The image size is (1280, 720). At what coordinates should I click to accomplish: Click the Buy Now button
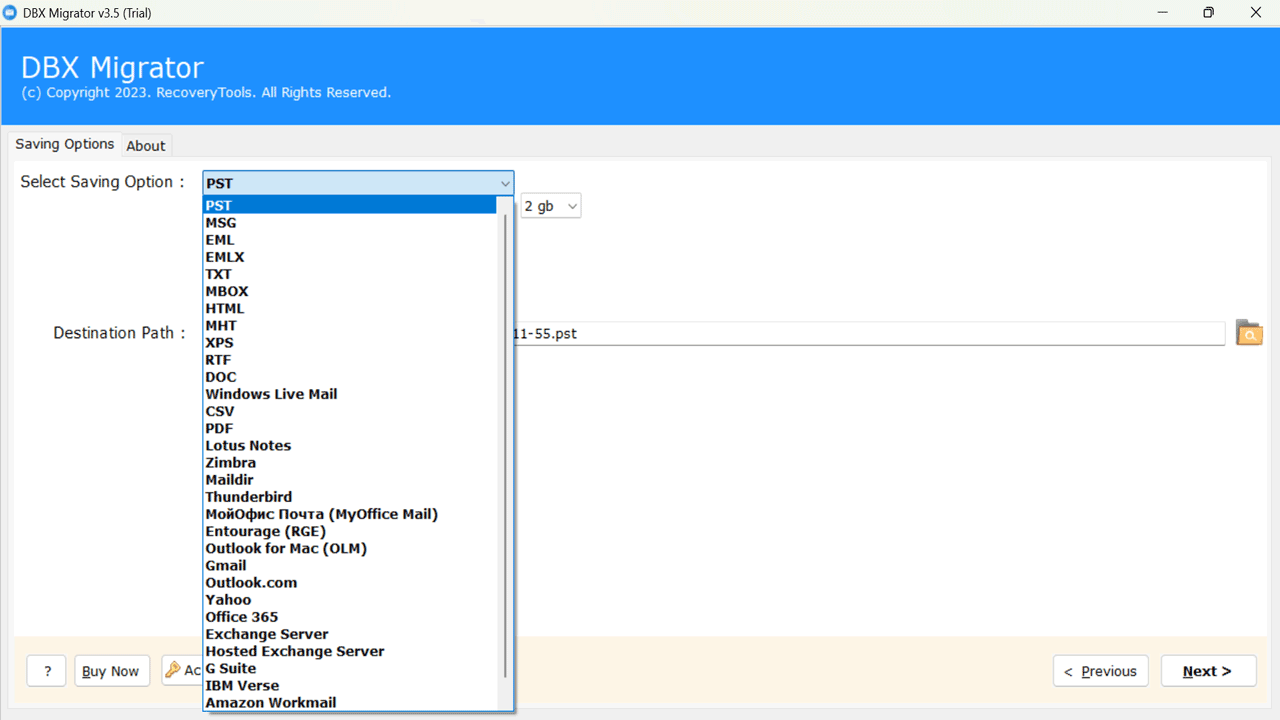point(111,671)
